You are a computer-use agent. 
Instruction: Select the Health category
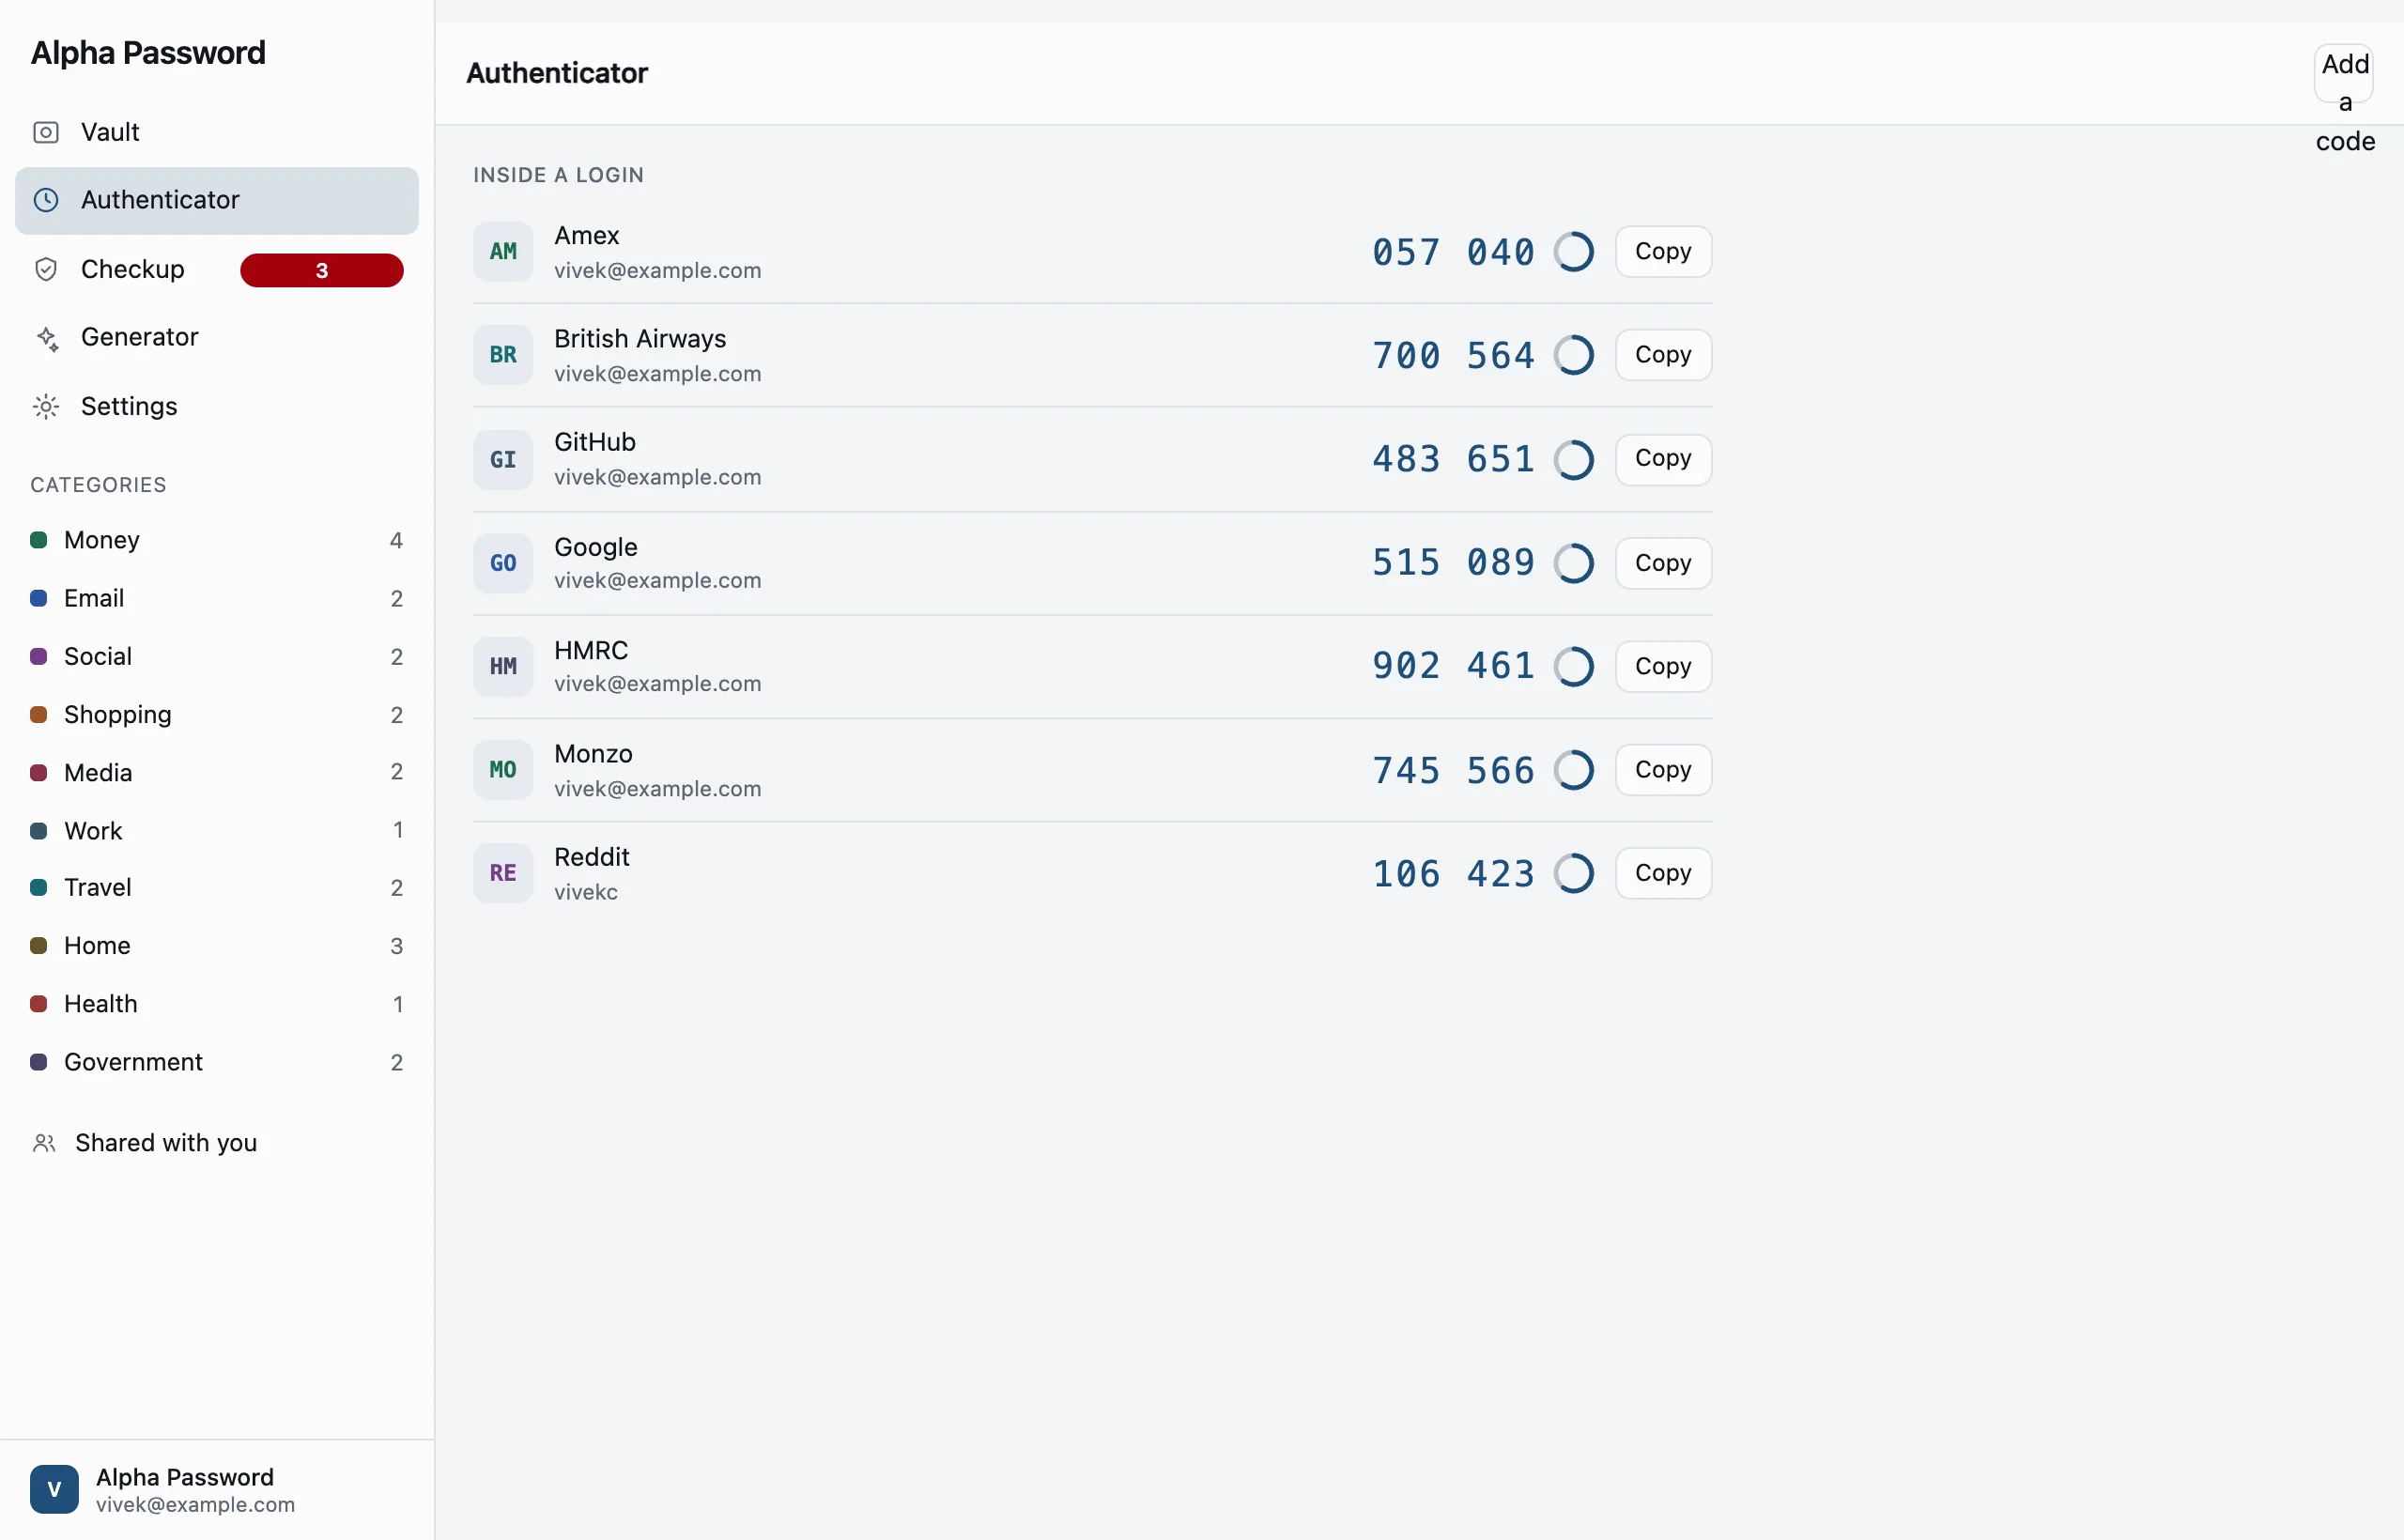[217, 1003]
